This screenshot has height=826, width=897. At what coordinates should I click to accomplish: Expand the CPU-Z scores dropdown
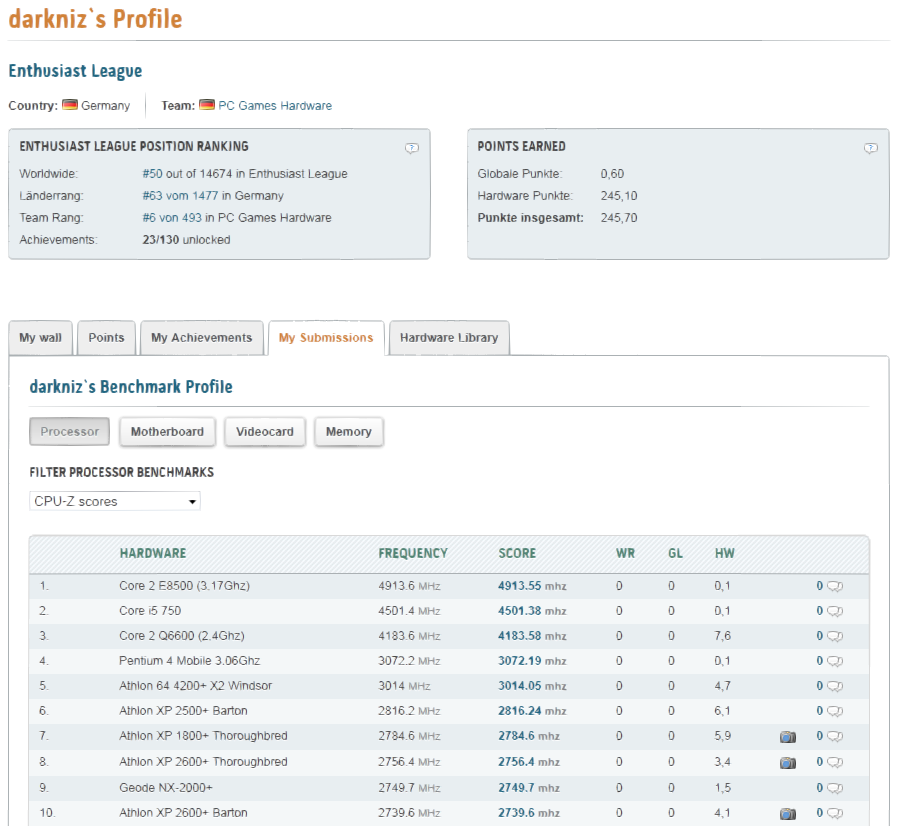pyautogui.click(x=114, y=501)
